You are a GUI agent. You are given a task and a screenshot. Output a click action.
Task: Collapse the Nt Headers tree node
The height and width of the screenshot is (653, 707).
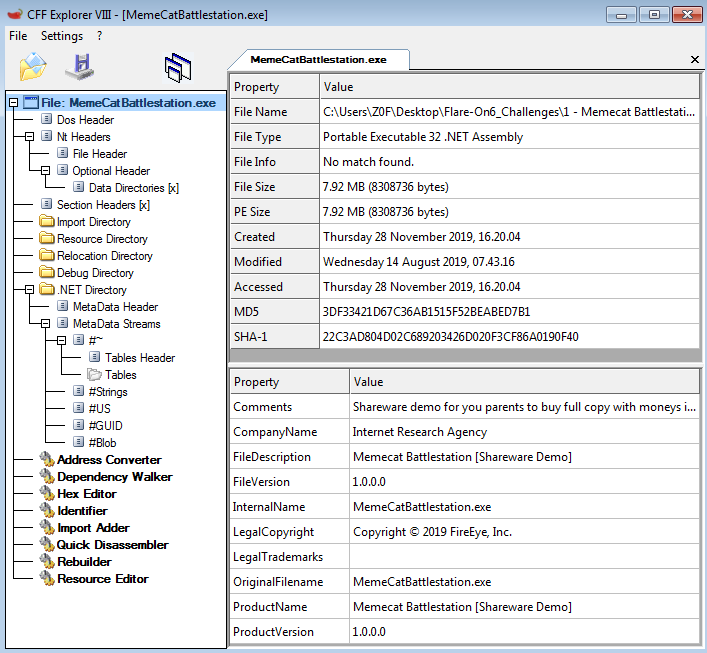pyautogui.click(x=30, y=137)
